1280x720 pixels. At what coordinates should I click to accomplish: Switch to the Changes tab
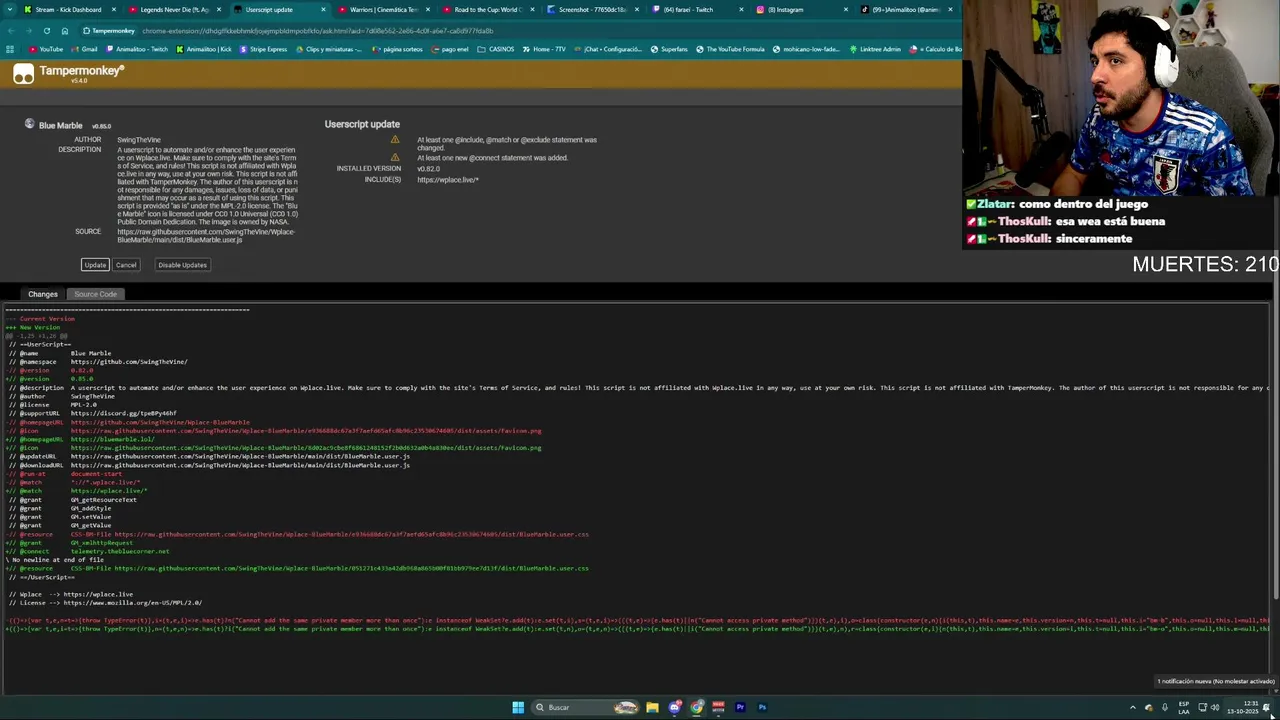coord(43,294)
